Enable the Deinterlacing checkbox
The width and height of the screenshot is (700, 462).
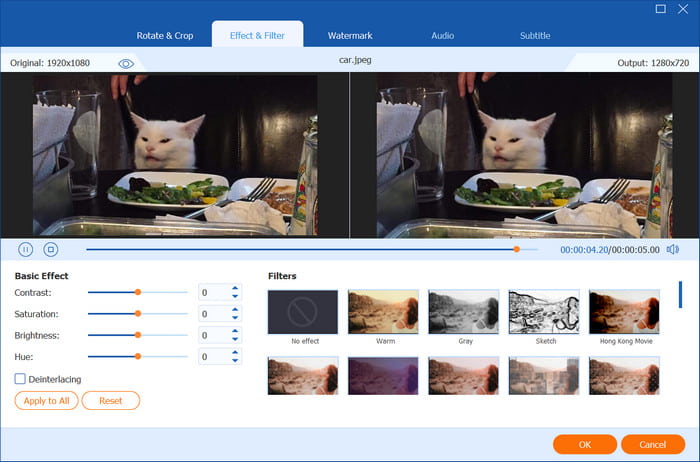(x=20, y=379)
